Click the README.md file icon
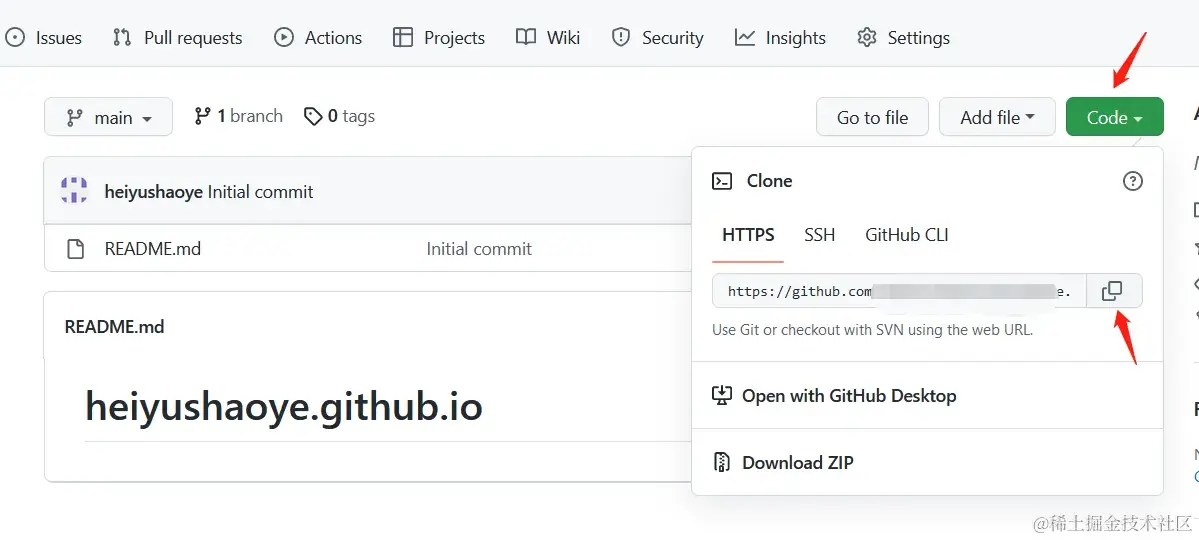Viewport: 1199px width, 540px height. click(75, 249)
